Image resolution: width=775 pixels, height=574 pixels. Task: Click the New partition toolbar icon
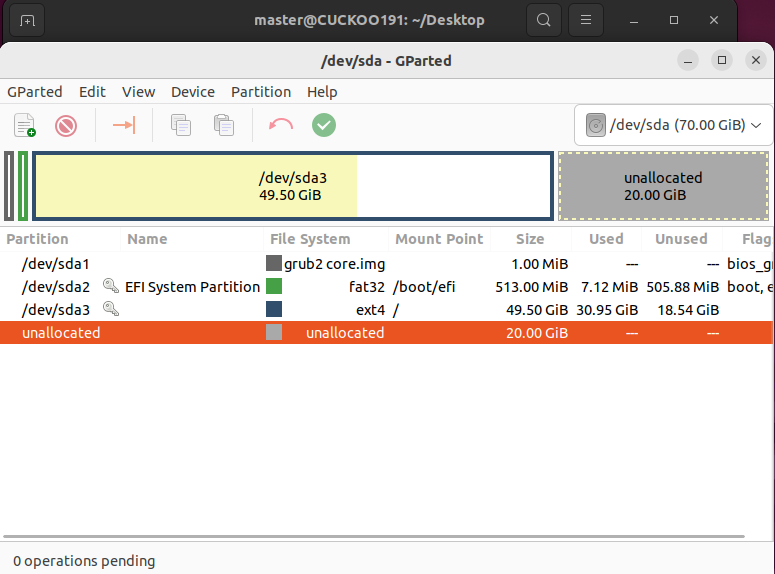pos(25,125)
